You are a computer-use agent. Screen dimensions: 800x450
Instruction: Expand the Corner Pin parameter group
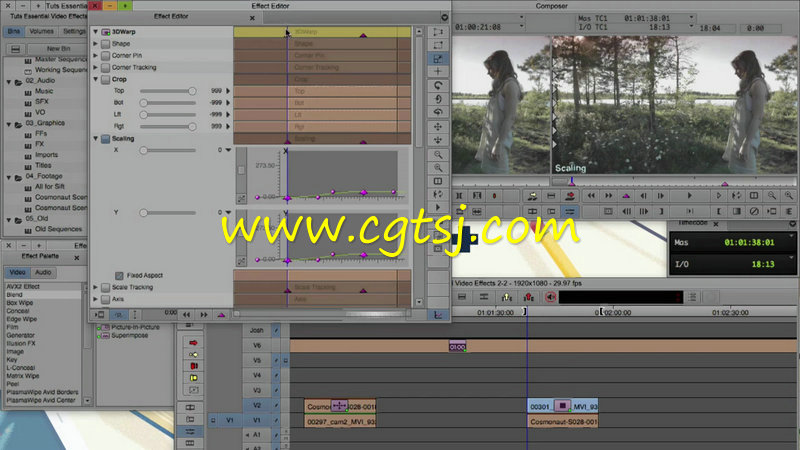click(95, 56)
